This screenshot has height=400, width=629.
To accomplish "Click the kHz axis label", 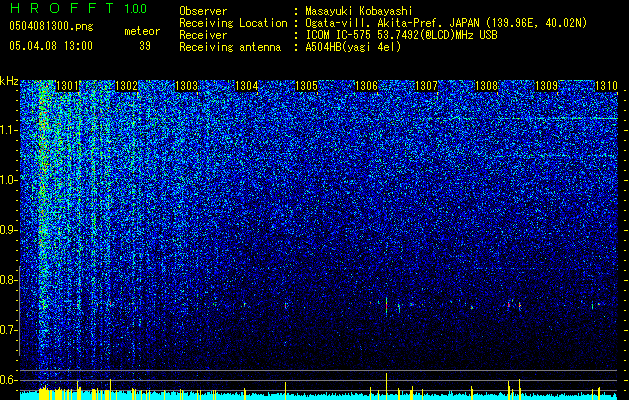I will [x=9, y=81].
